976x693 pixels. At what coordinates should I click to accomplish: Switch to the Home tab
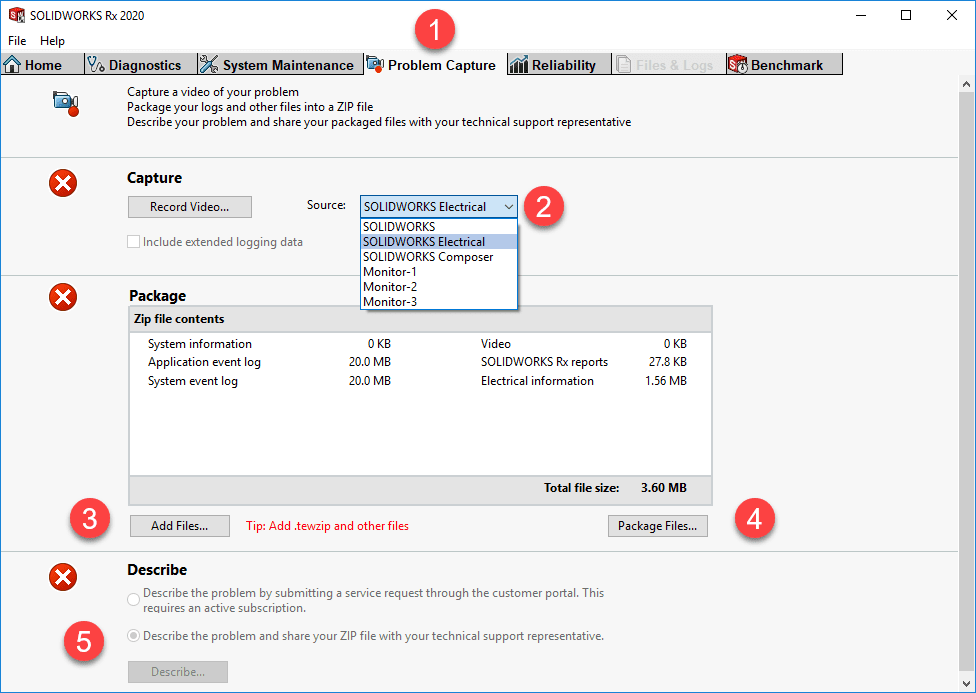tap(42, 65)
